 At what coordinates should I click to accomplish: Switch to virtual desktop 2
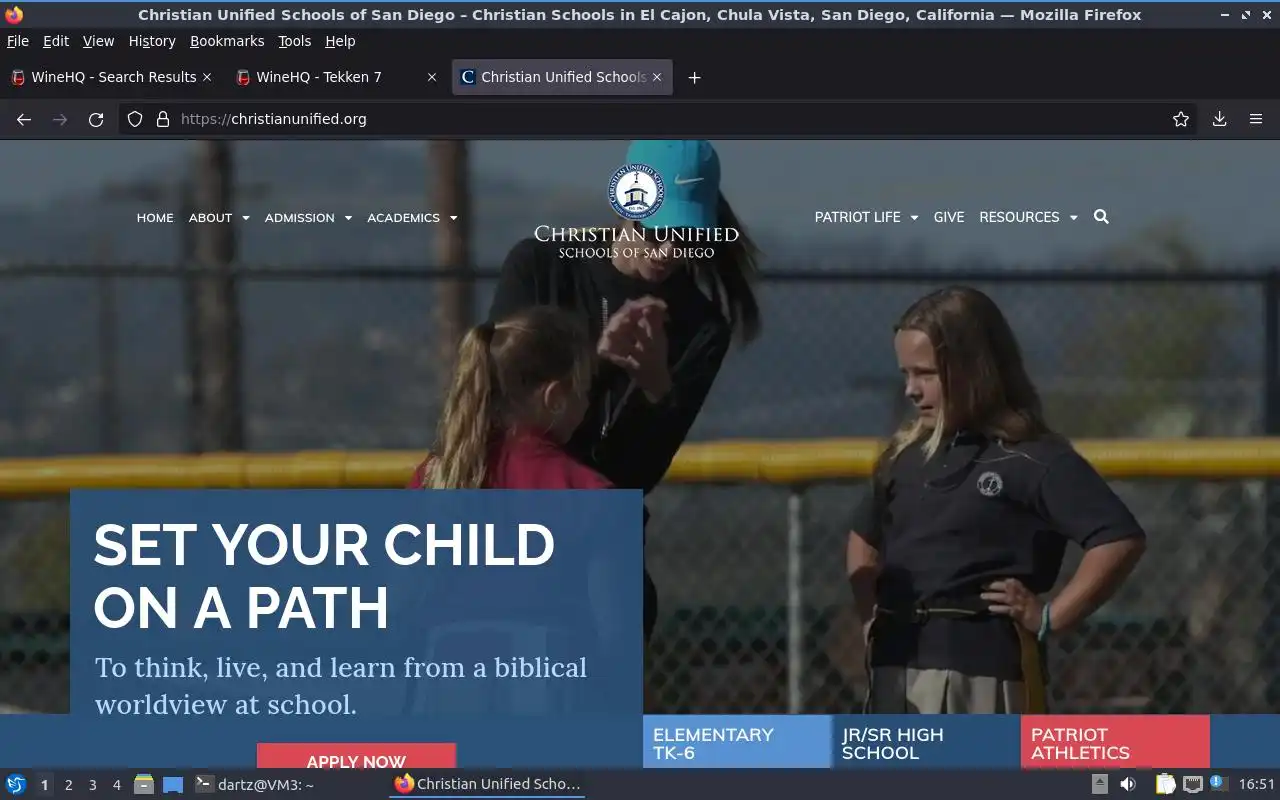pyautogui.click(x=68, y=785)
